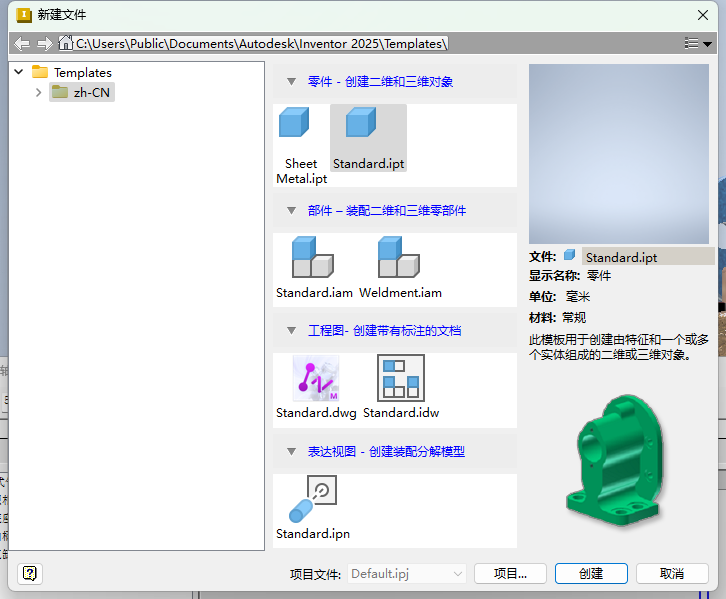
Task: Go forward with the right arrow icon
Action: coord(45,44)
